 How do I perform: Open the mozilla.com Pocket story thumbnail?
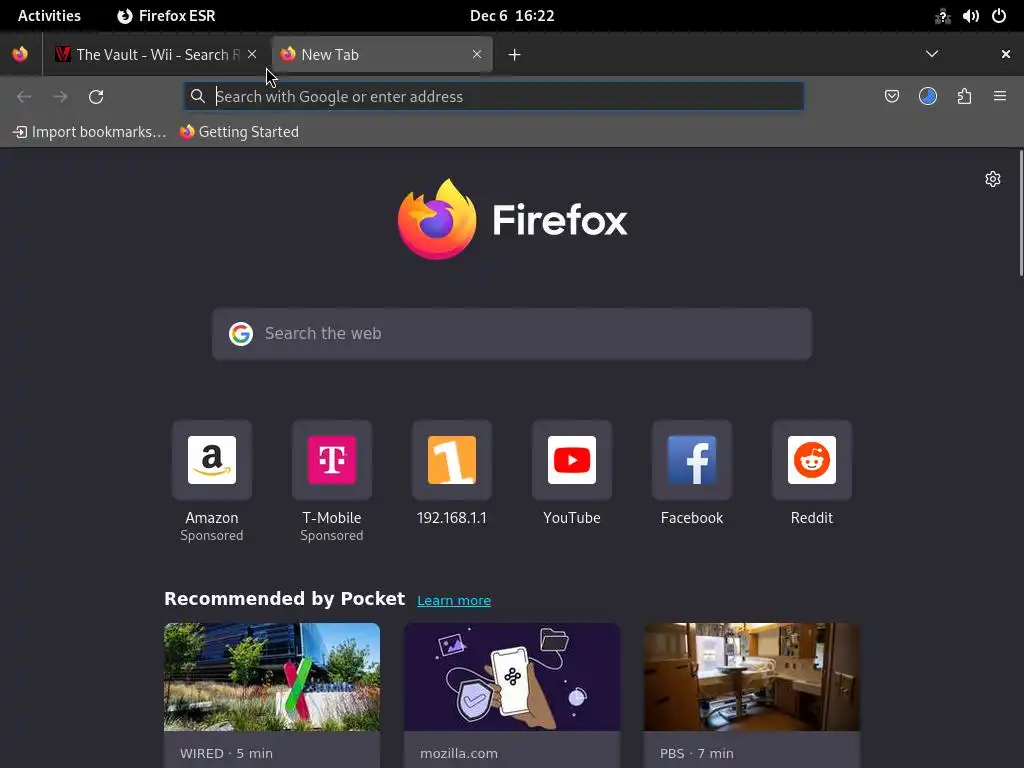512,677
